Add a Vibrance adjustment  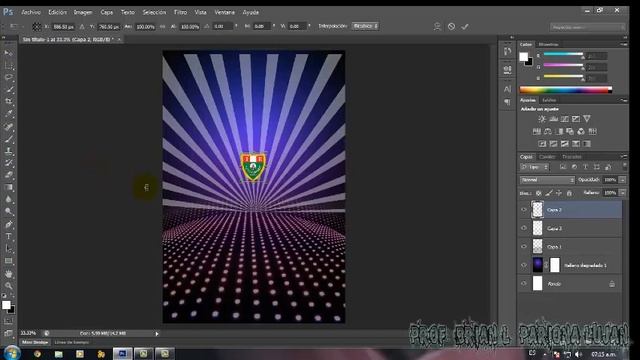(x=587, y=119)
